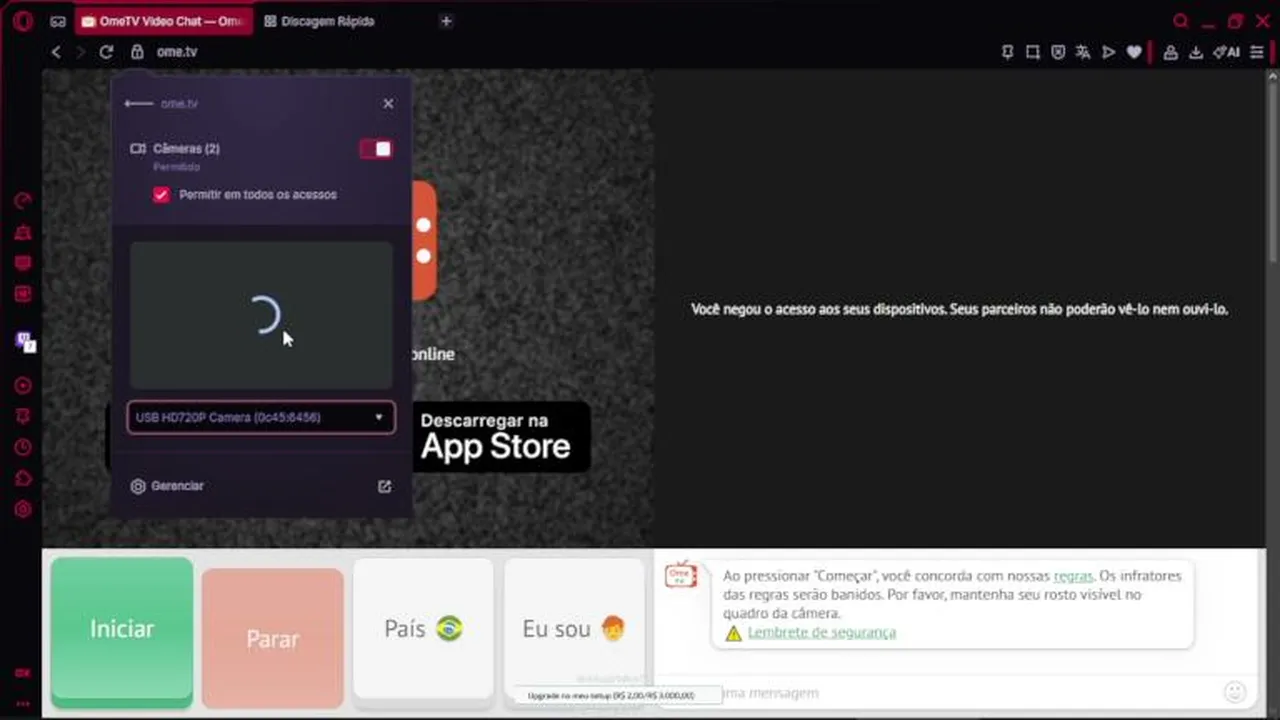Open the AI assistant icon

click(x=1226, y=52)
